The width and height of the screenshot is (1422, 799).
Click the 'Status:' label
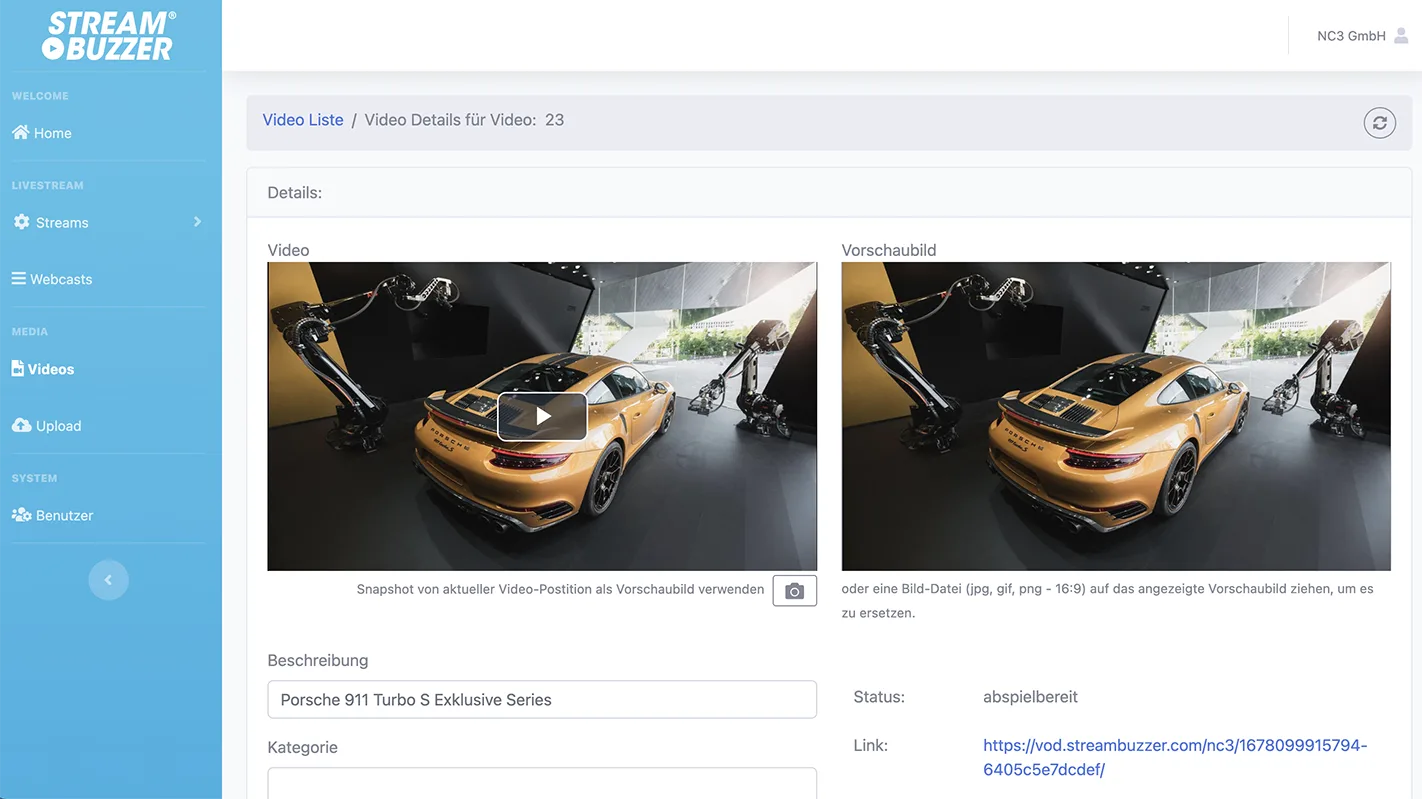click(x=879, y=697)
